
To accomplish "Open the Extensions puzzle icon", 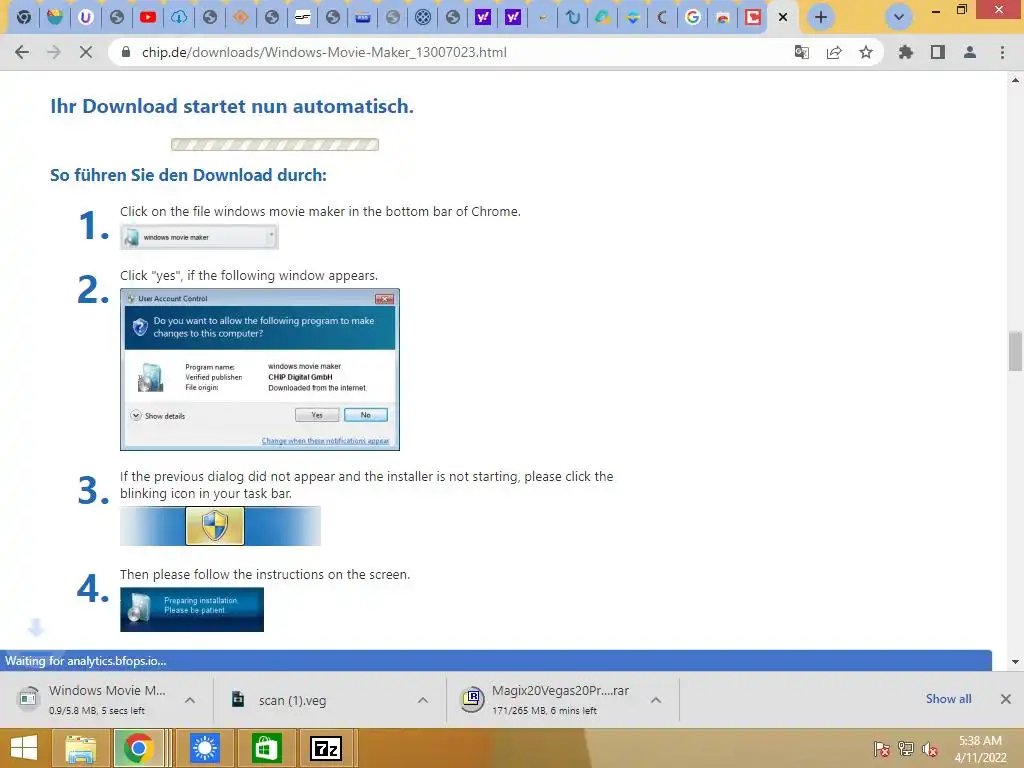I will 905,52.
